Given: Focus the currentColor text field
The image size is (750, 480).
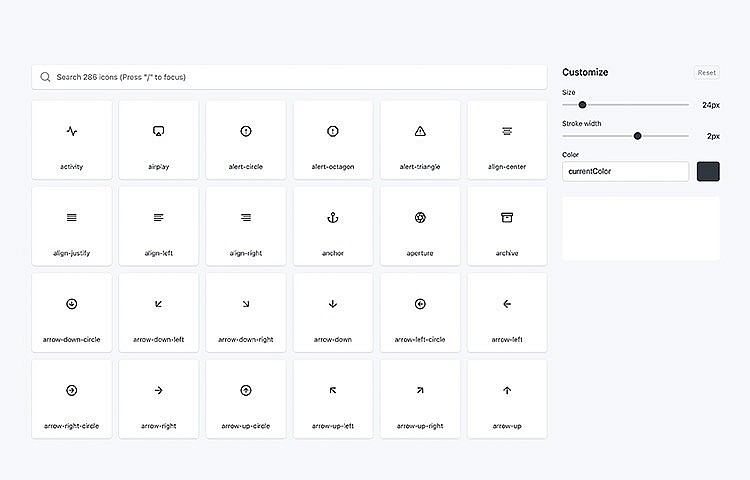Looking at the screenshot, I should 625,172.
